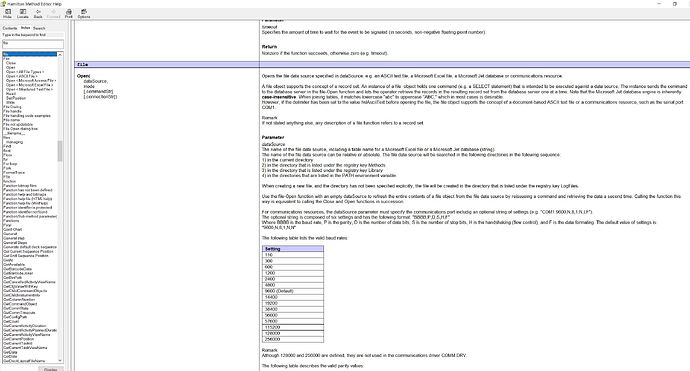This screenshot has width=690, height=371.
Task: Go Back using the toolbar arrow
Action: point(38,13)
